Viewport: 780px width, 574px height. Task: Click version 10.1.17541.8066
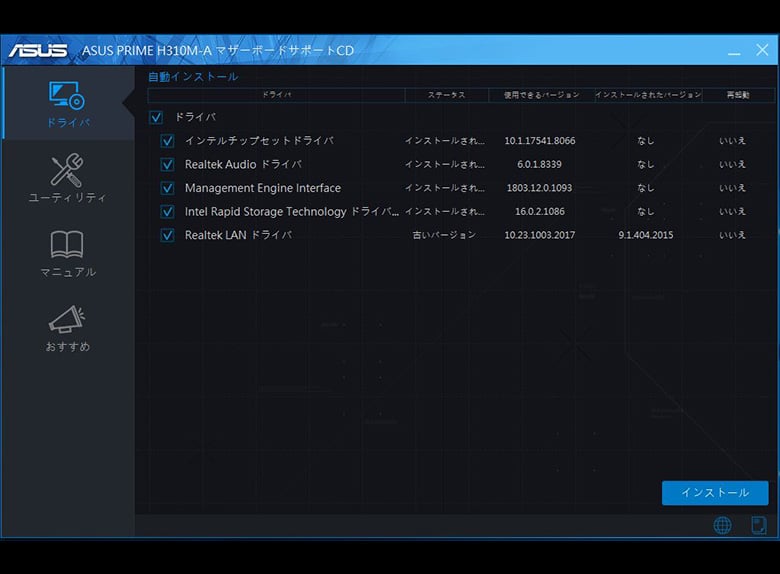click(540, 141)
